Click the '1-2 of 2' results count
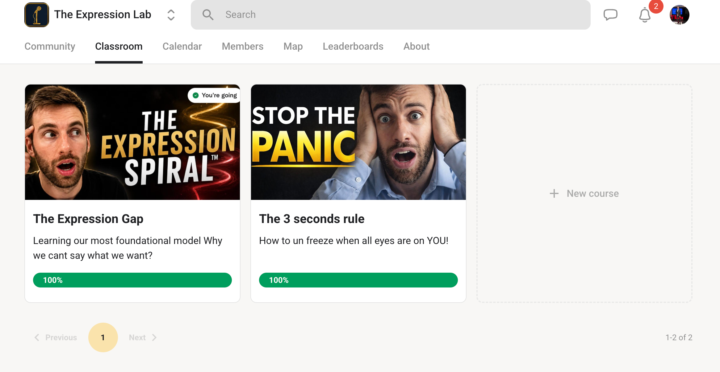This screenshot has height=372, width=720. click(679, 338)
